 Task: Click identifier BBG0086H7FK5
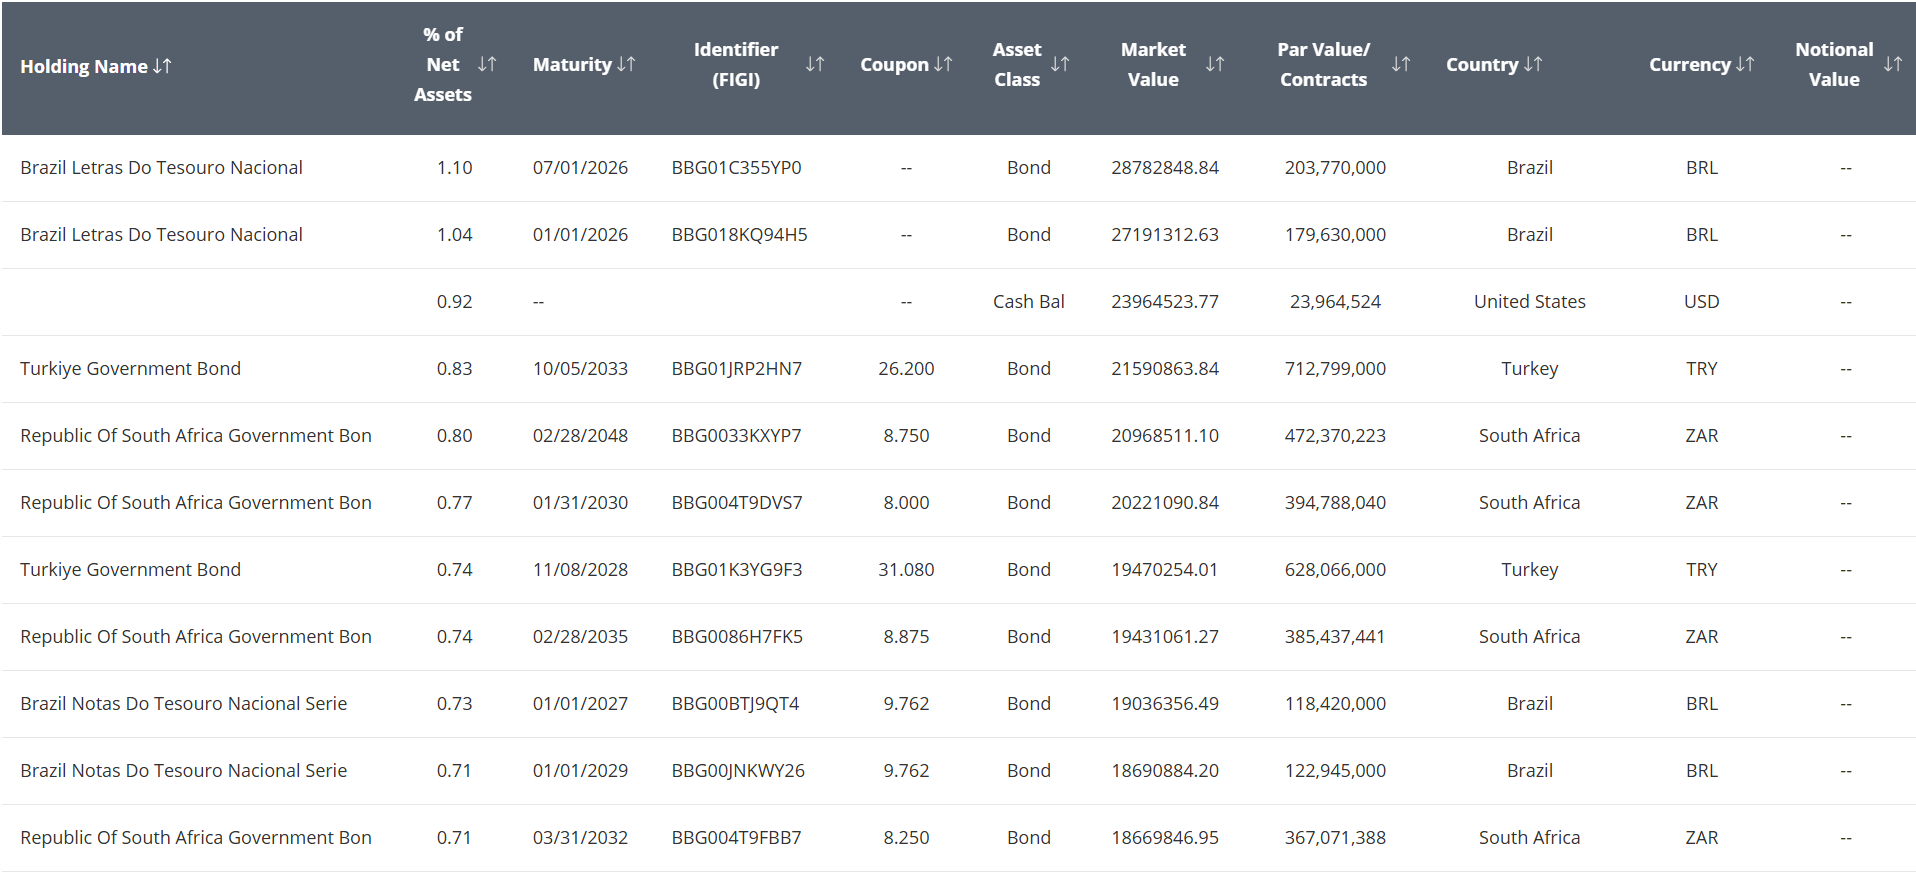737,636
